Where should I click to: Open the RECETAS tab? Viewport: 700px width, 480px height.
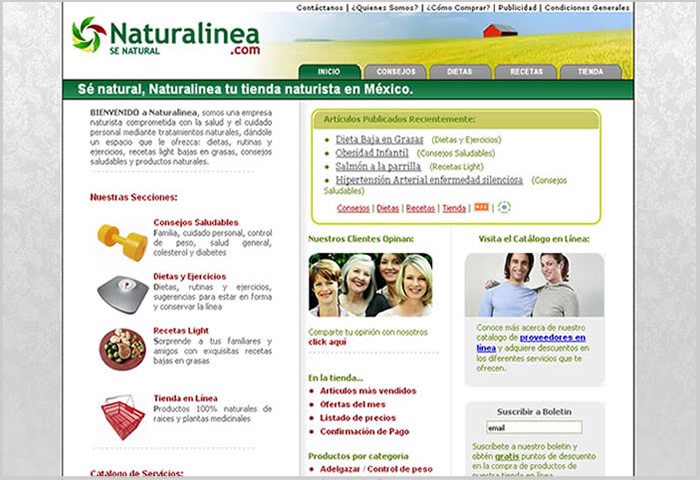pyautogui.click(x=526, y=72)
